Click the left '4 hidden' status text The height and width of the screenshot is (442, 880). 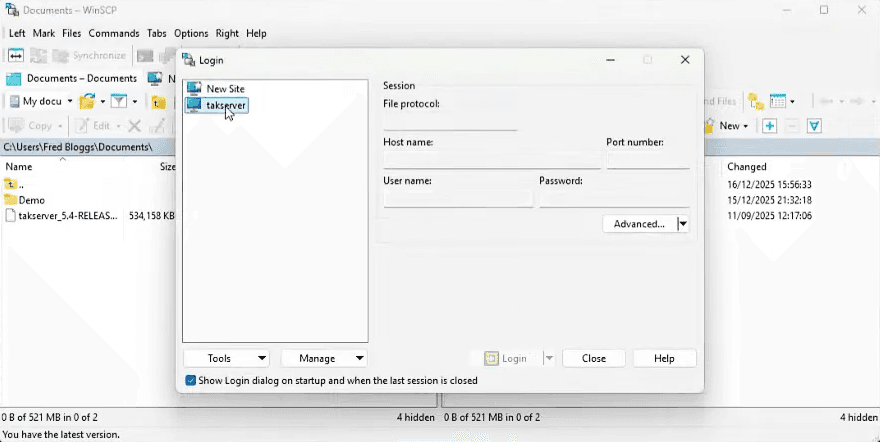point(415,417)
